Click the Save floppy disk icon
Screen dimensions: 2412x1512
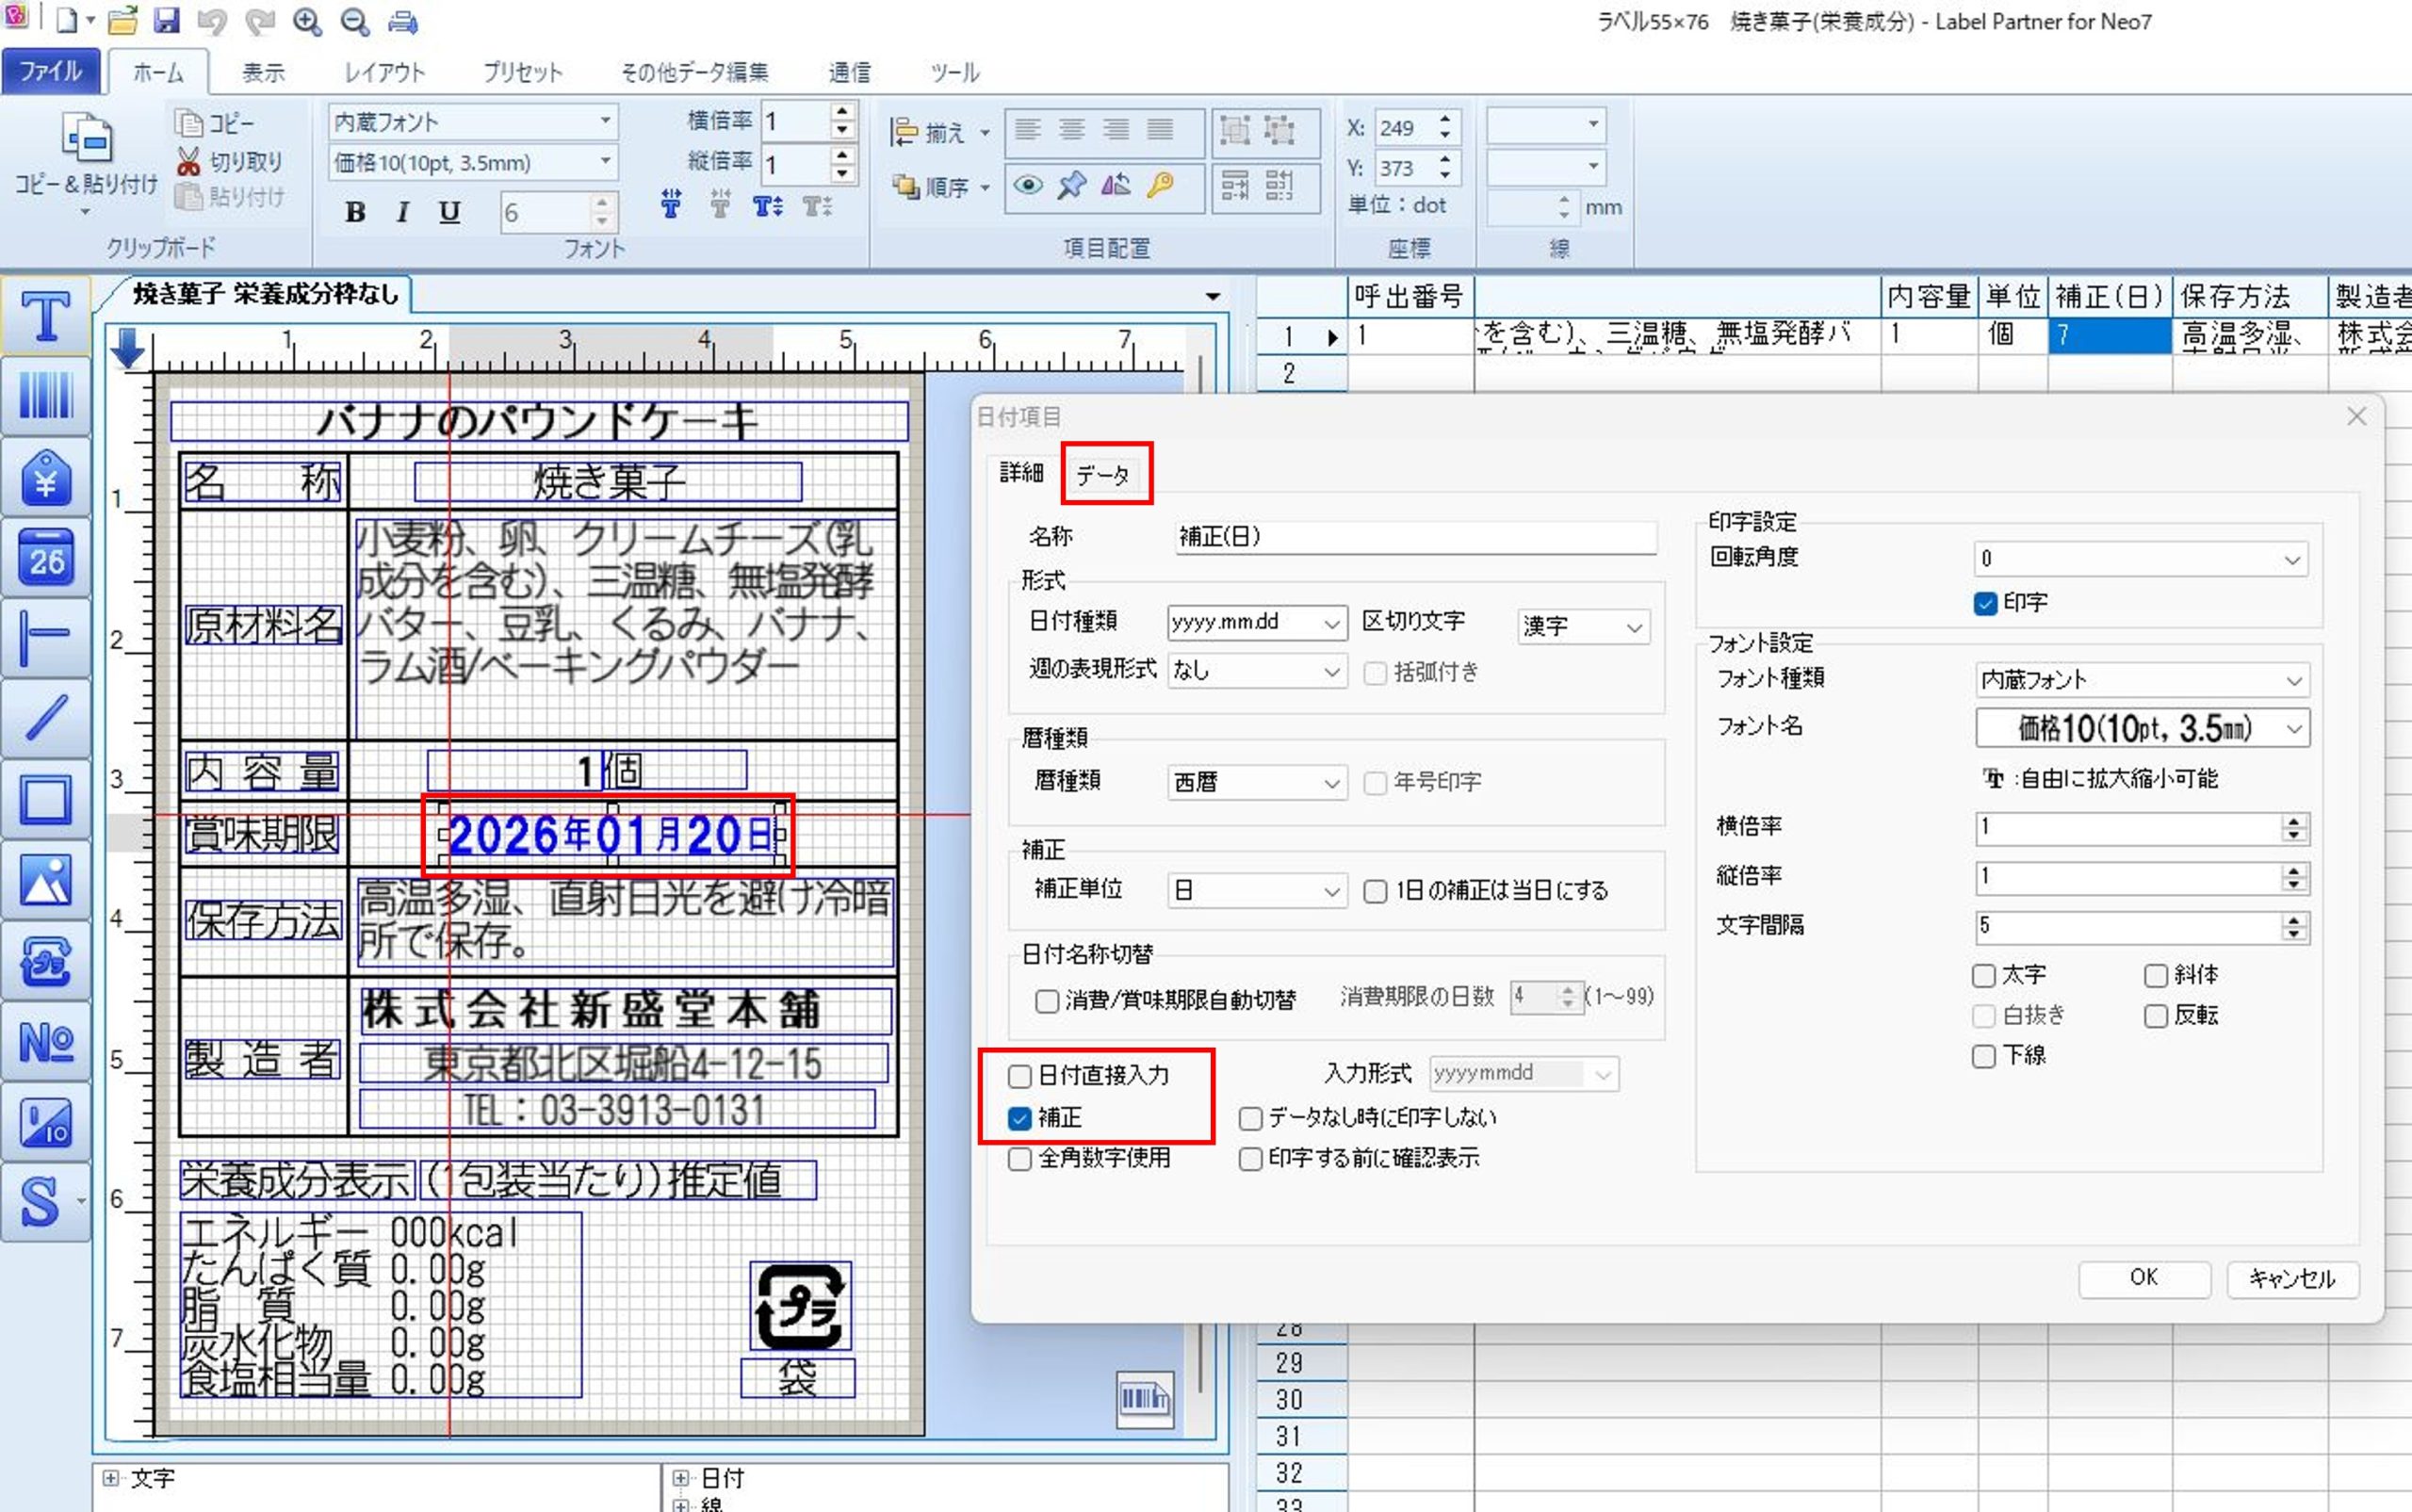[166, 21]
